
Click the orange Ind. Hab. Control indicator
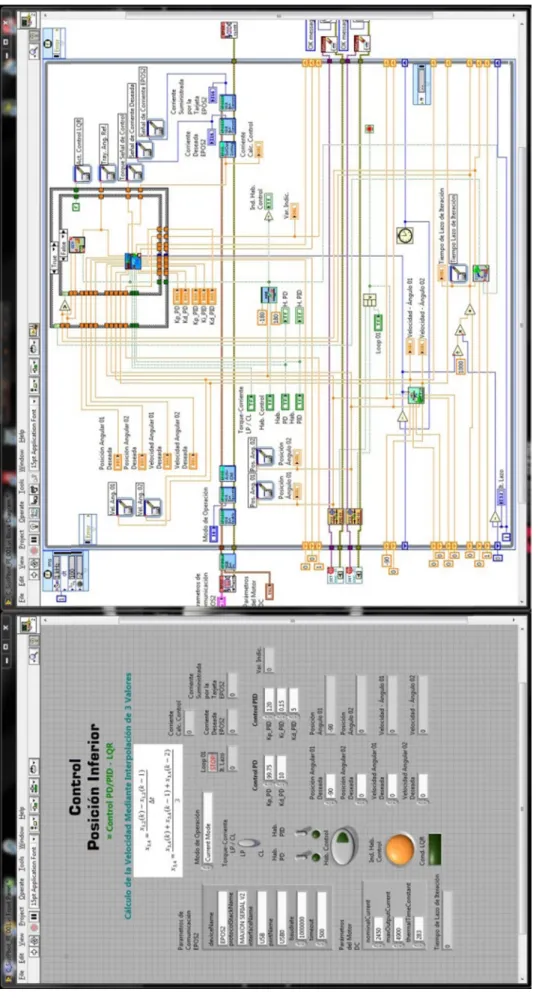tap(400, 848)
